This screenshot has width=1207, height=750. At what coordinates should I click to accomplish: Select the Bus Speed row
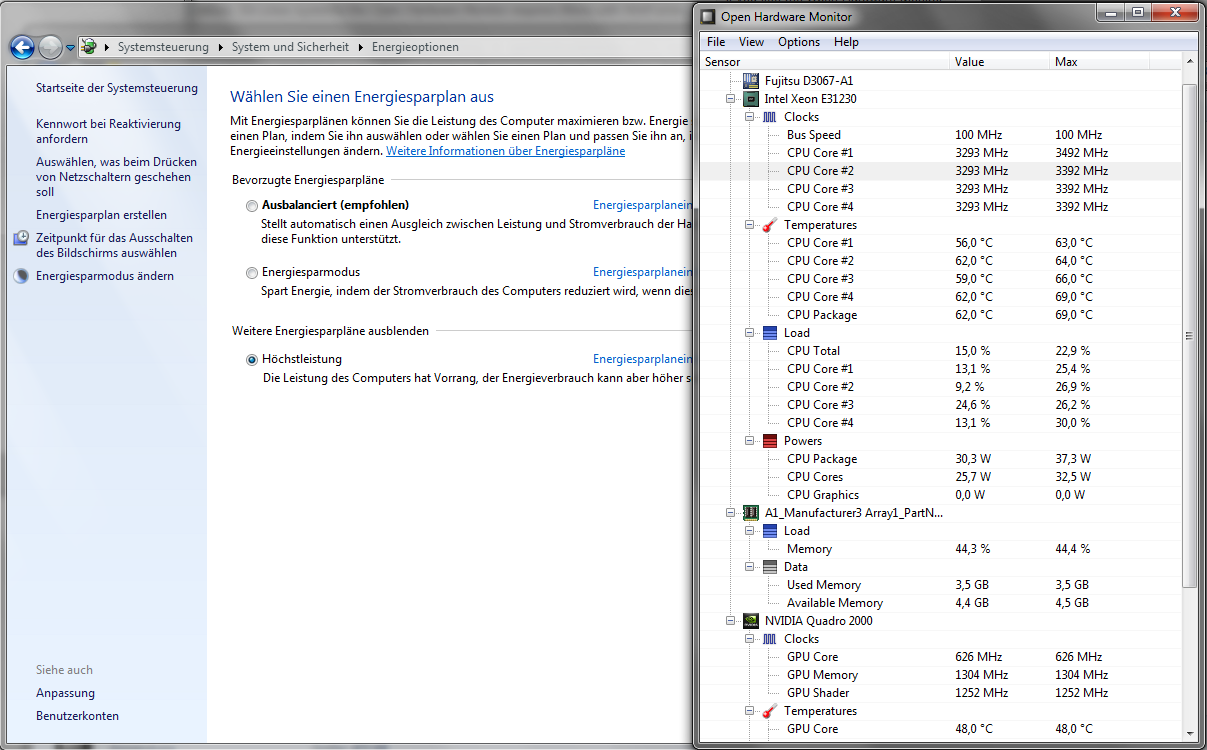coord(940,135)
